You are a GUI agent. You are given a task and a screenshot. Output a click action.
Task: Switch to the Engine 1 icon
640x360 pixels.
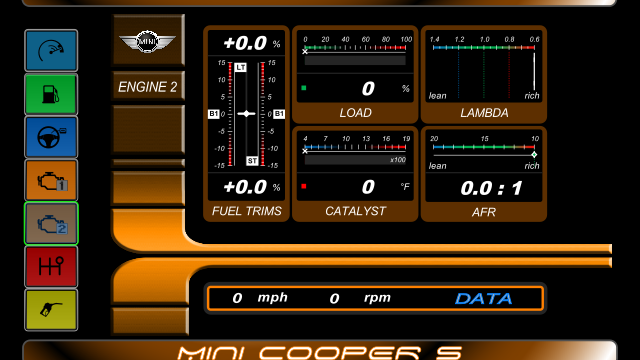tap(51, 180)
